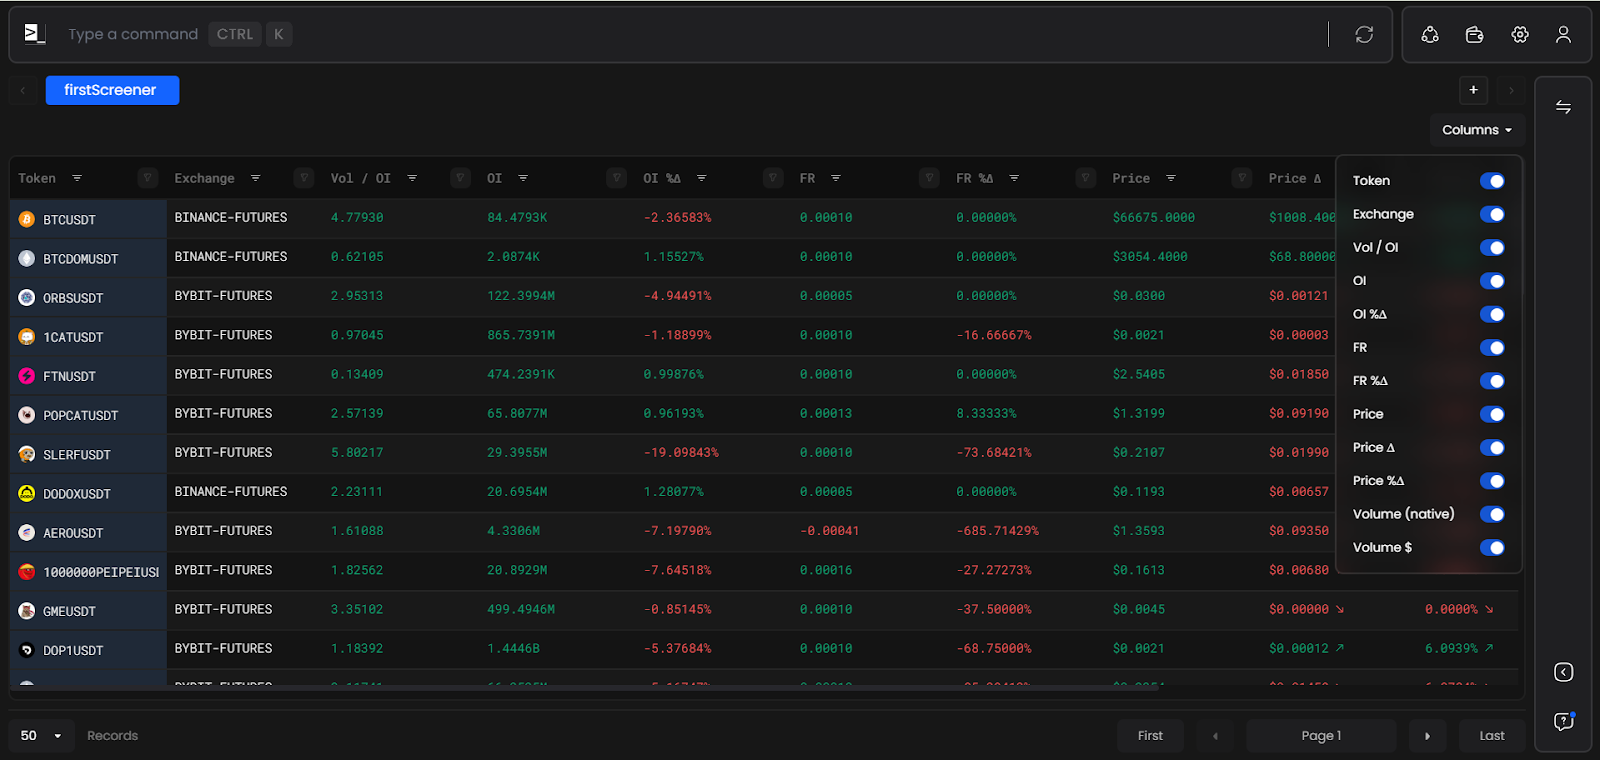Click the Vol / OI column sort icon

[x=412, y=178]
